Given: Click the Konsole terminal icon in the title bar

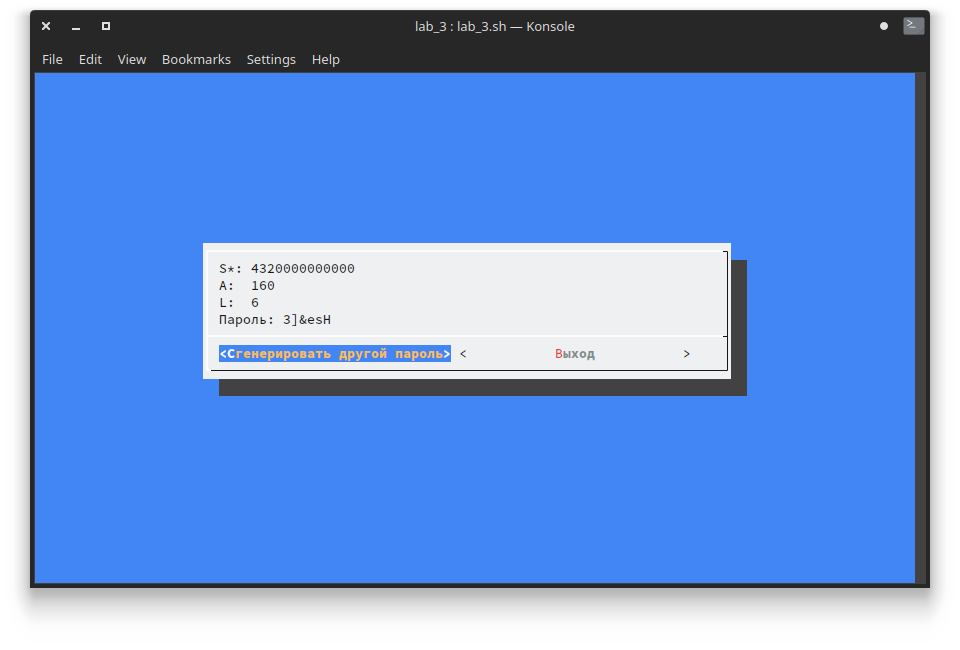Looking at the screenshot, I should click(913, 26).
